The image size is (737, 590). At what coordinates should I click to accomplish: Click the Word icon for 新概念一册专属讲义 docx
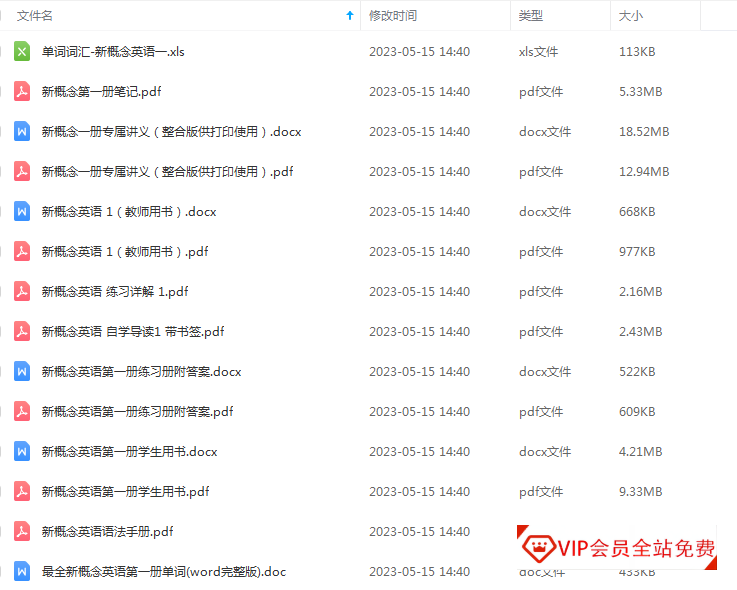coord(22,132)
